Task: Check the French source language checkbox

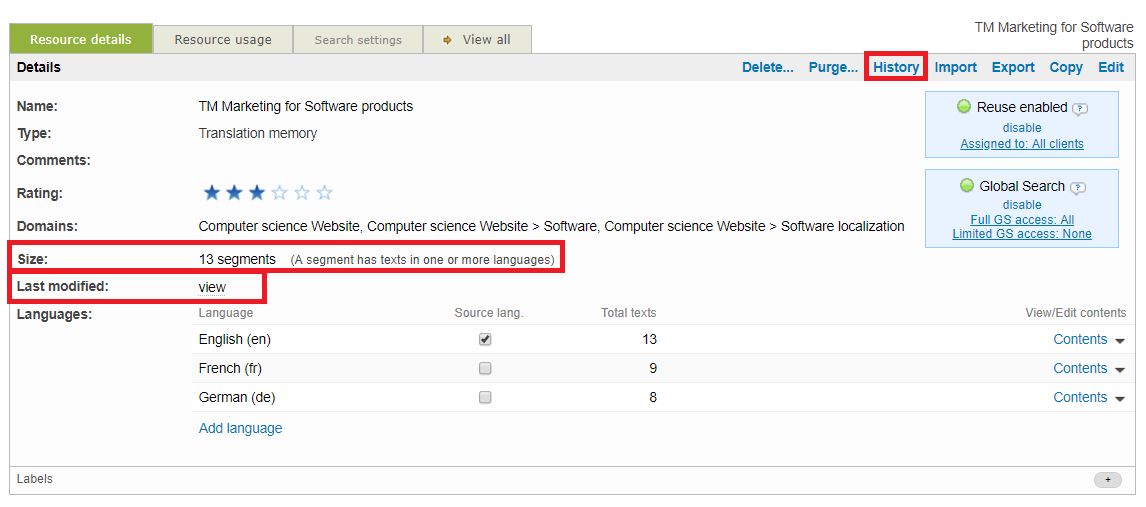Action: 485,369
